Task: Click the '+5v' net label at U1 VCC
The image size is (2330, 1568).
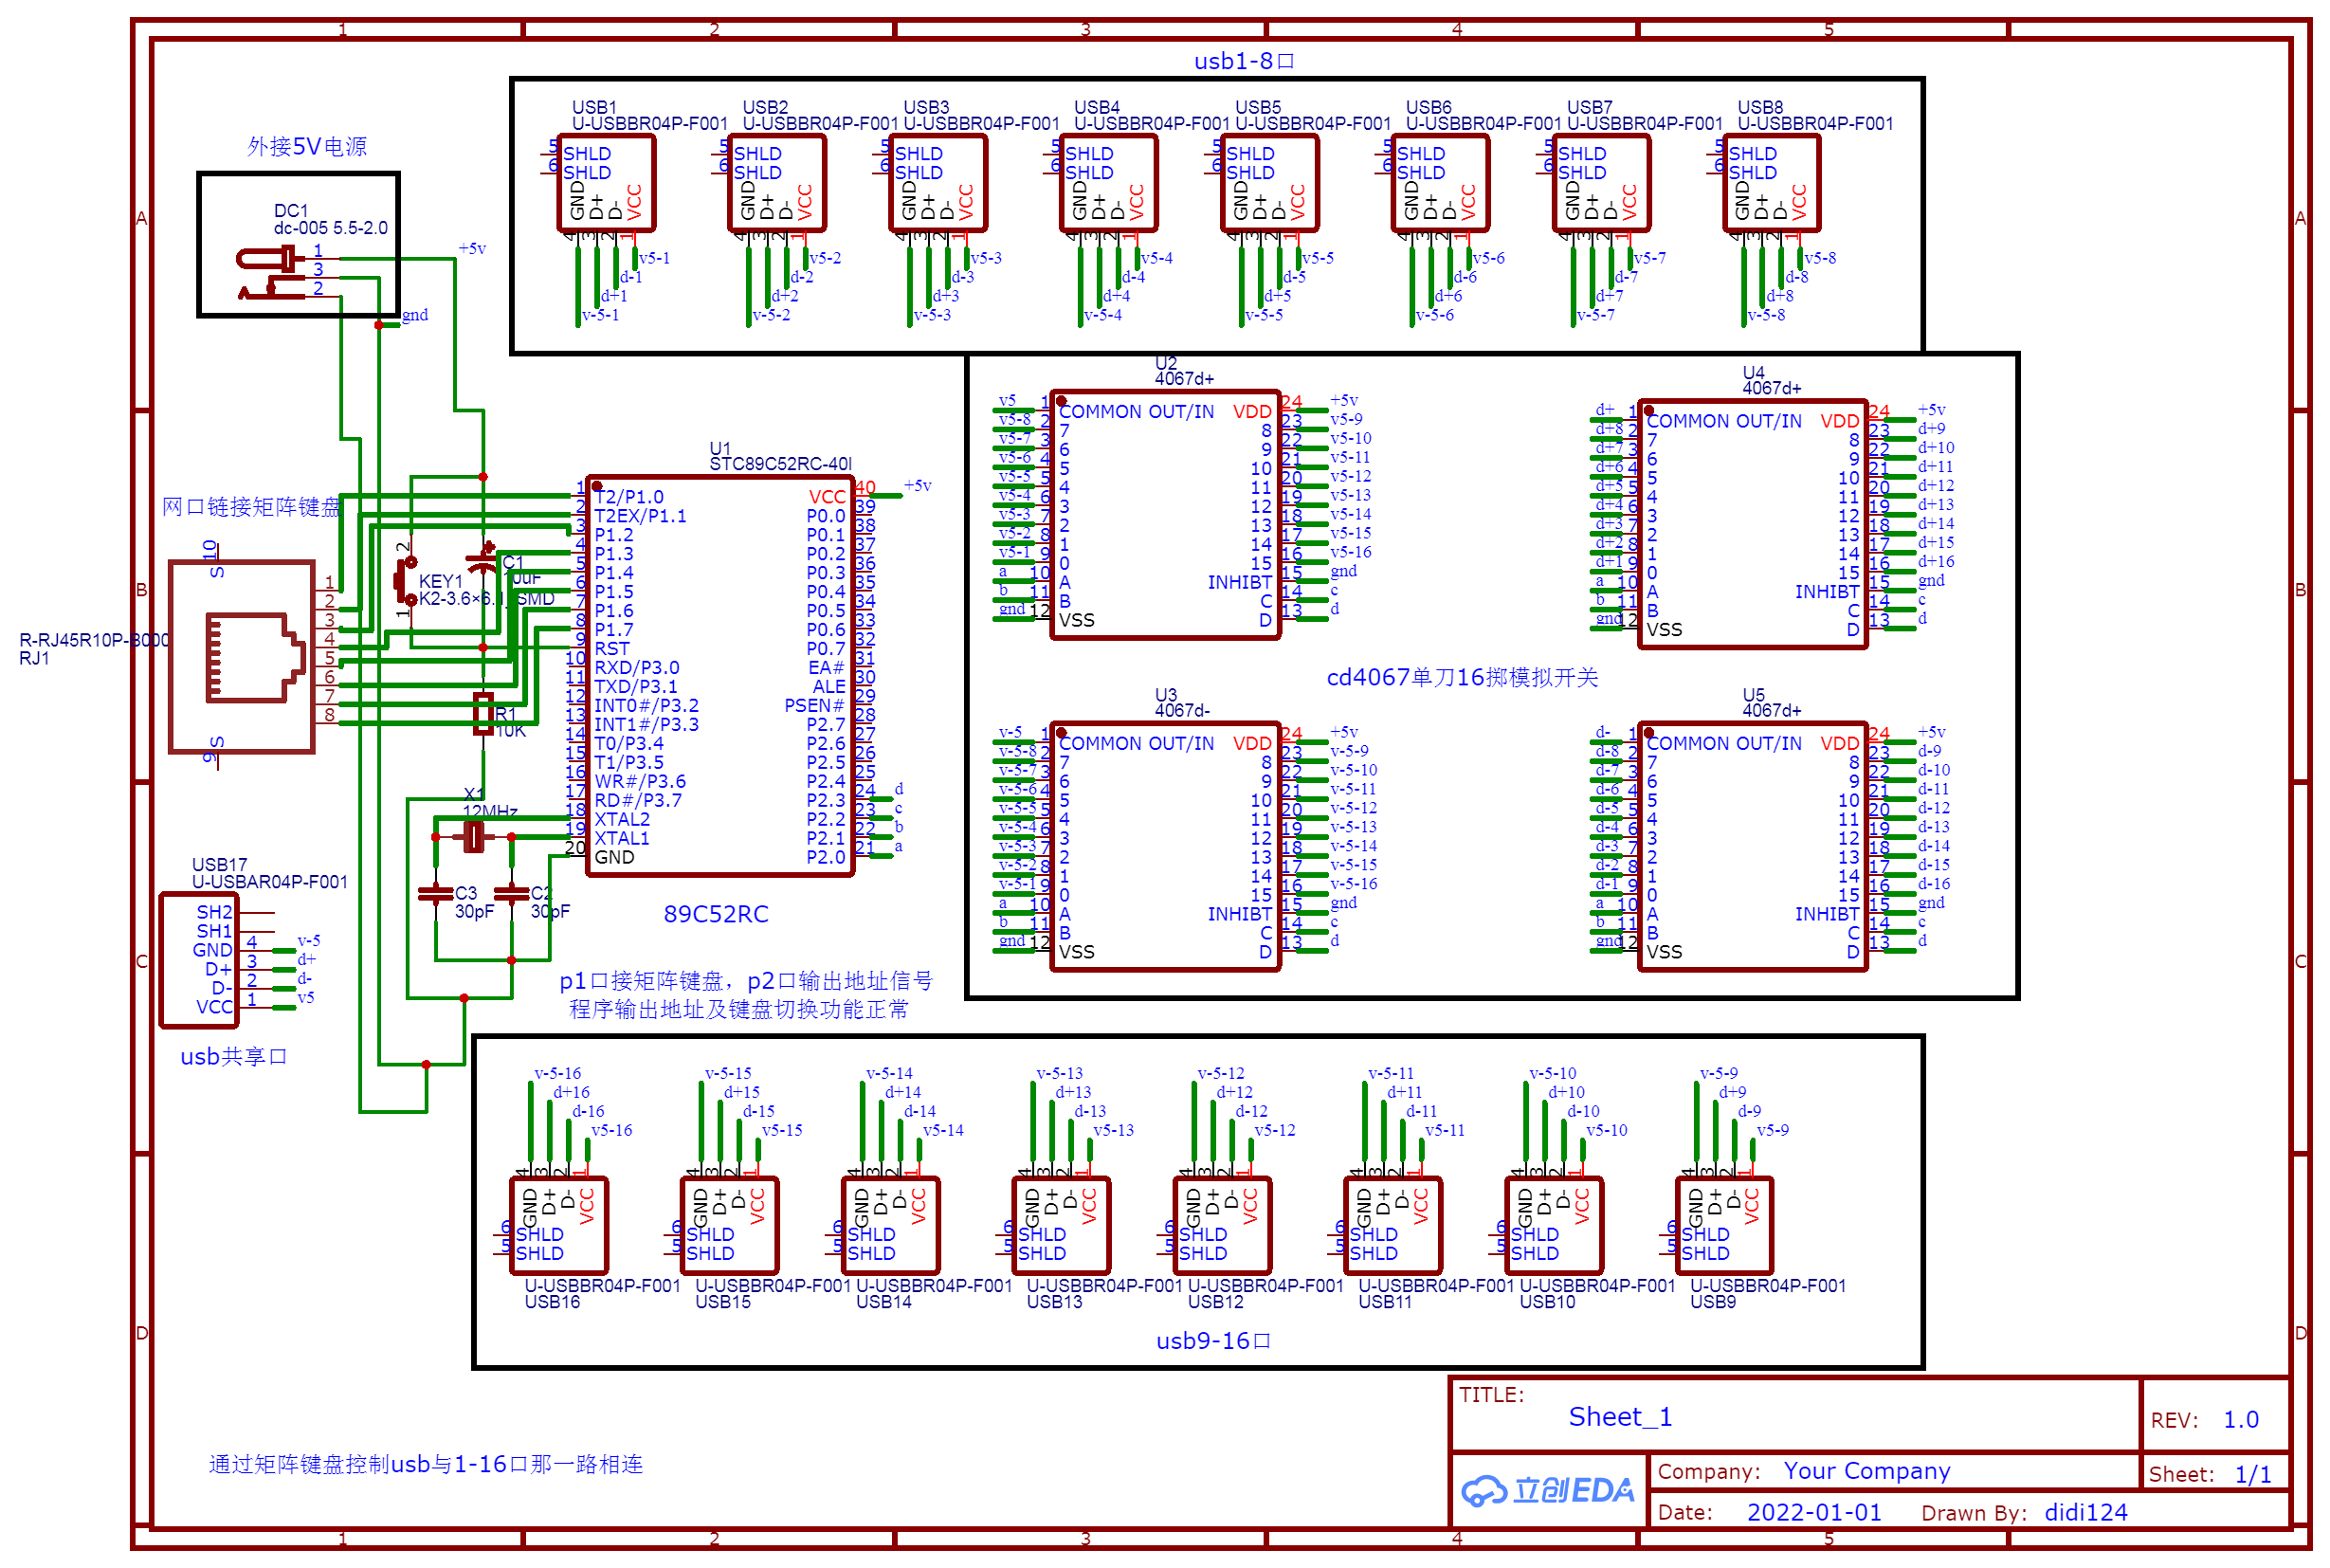Action: 918,486
